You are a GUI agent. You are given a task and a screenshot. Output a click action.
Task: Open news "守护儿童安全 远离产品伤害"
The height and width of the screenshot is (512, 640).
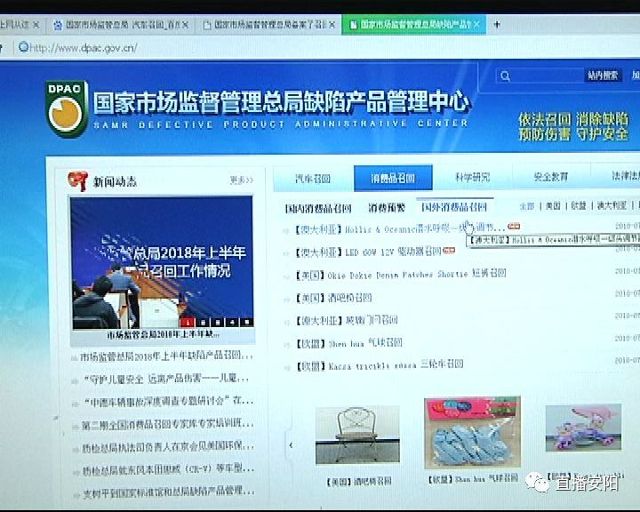click(167, 379)
